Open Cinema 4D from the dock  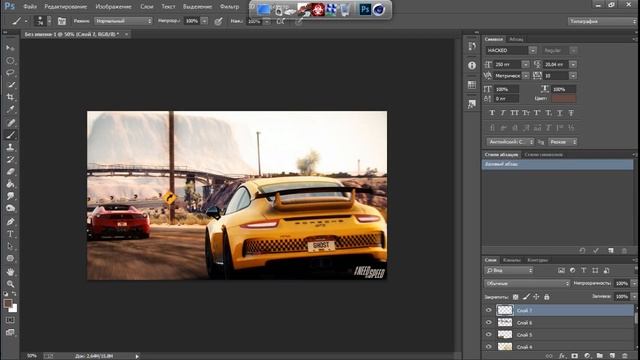pyautogui.click(x=379, y=9)
